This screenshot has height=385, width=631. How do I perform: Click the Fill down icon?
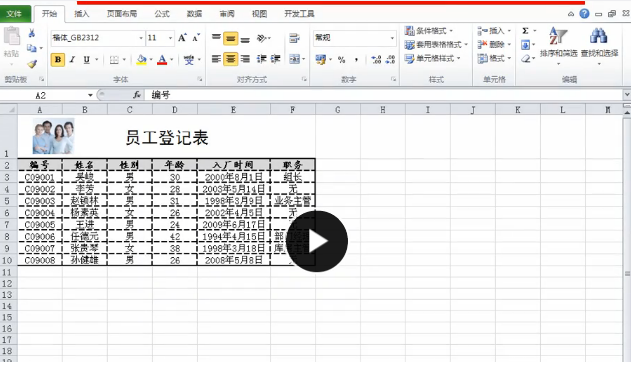pos(525,45)
